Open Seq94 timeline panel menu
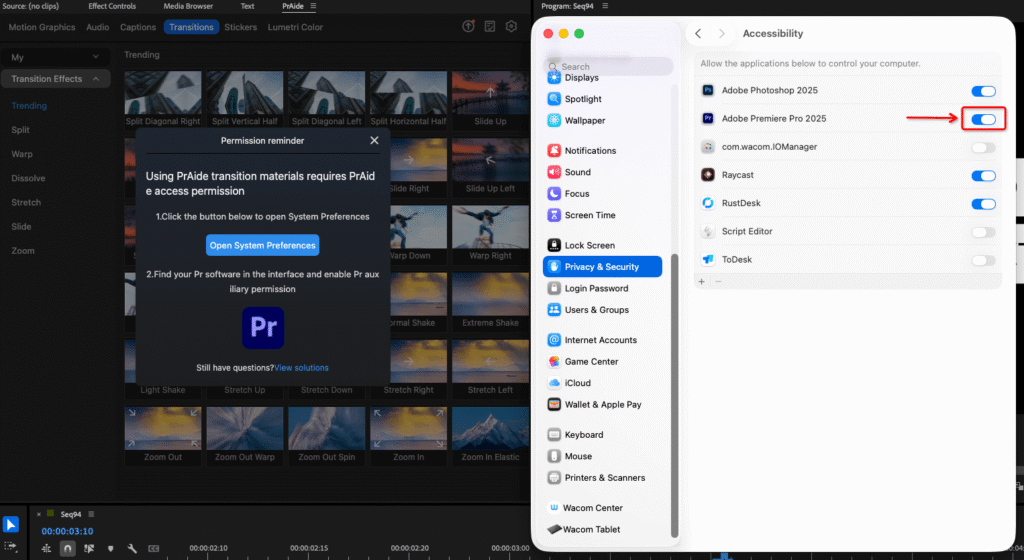Viewport: 1024px width, 560px height. (91, 514)
